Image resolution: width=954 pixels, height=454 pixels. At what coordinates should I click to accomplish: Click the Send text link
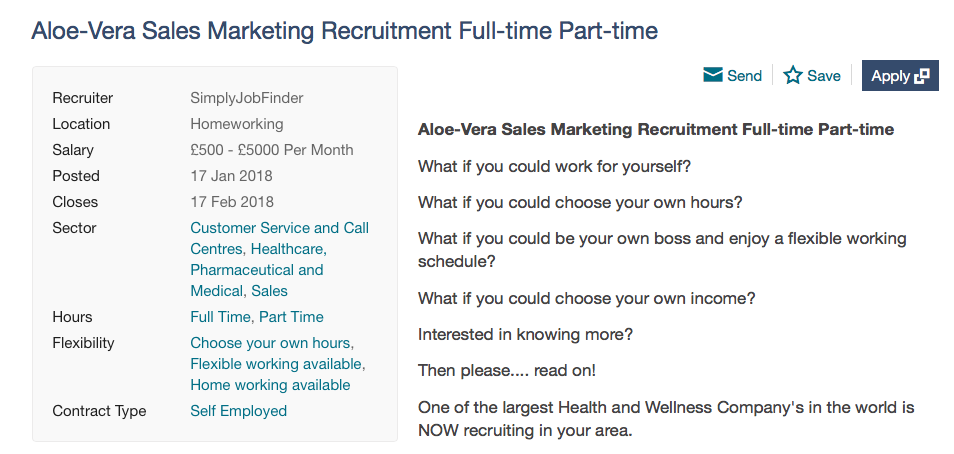[x=744, y=75]
